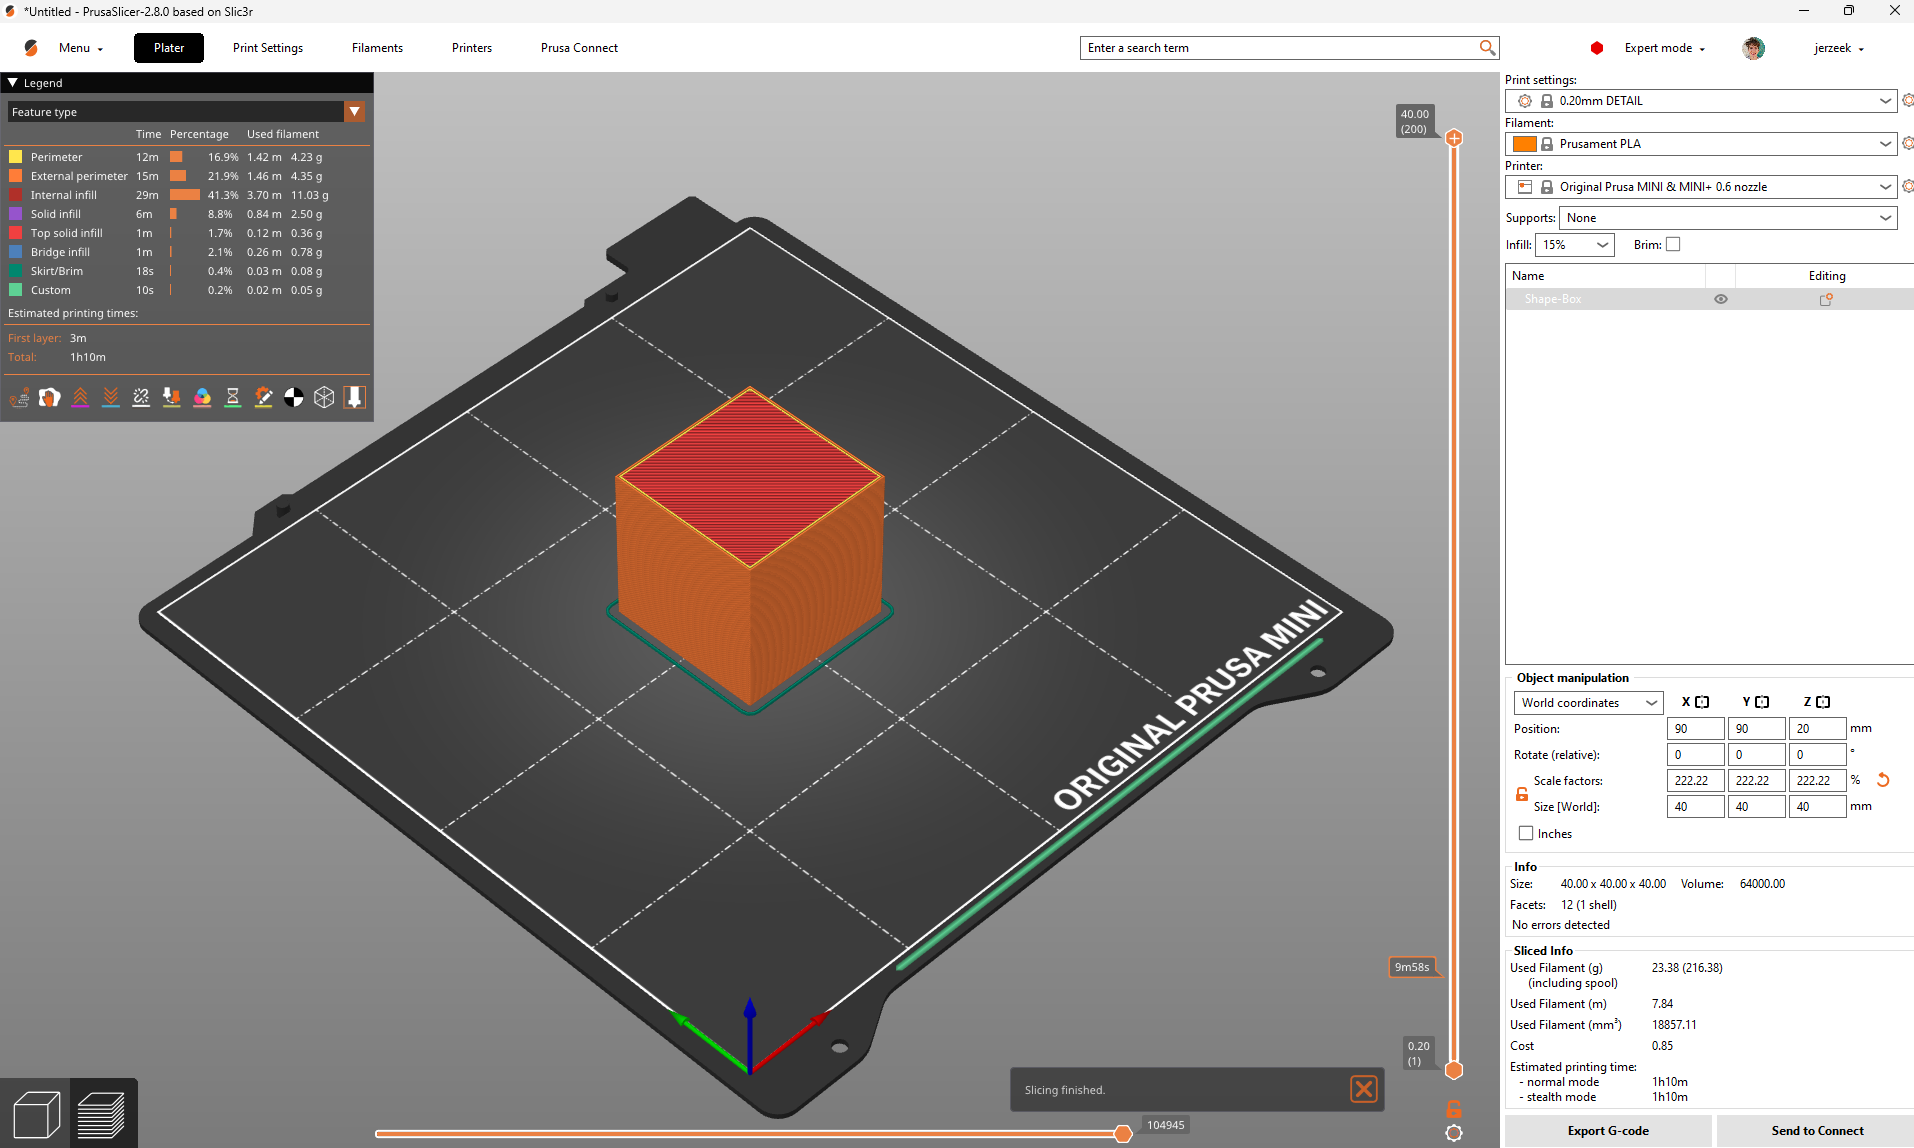The width and height of the screenshot is (1914, 1148).
Task: Toggle Wipe moves hand icon
Action: (x=50, y=398)
